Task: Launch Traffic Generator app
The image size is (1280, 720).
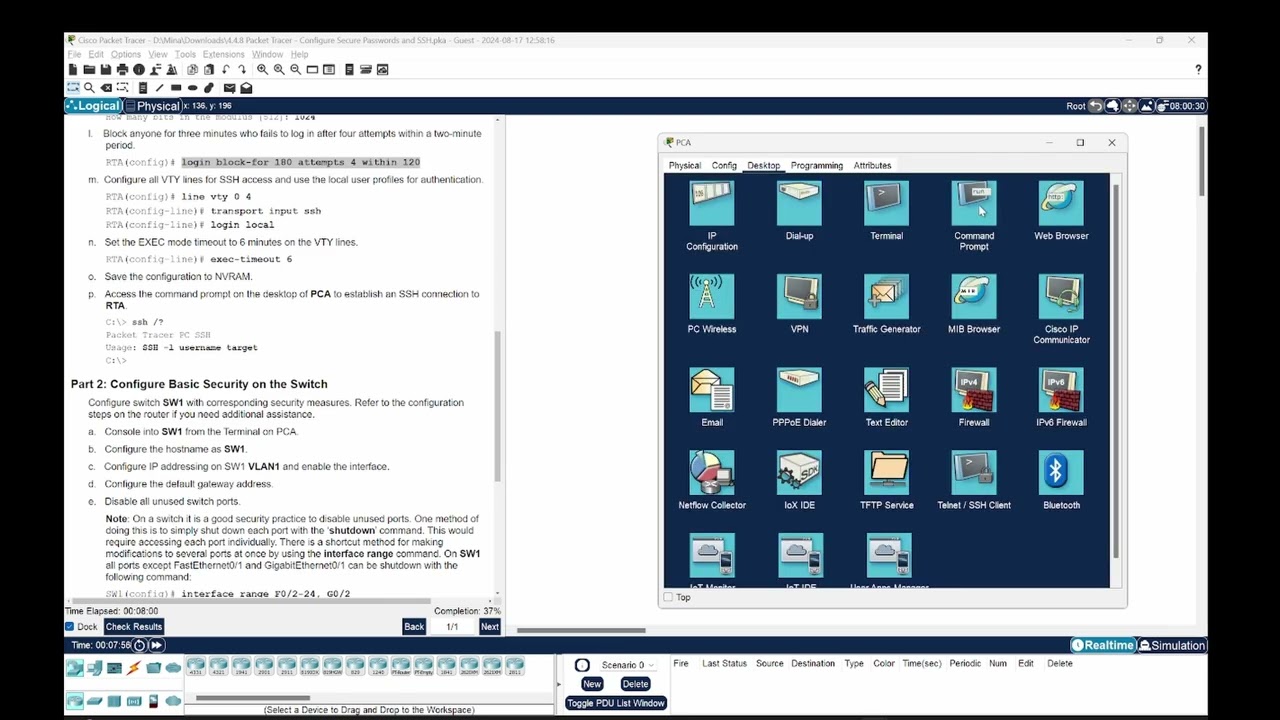Action: click(x=886, y=297)
